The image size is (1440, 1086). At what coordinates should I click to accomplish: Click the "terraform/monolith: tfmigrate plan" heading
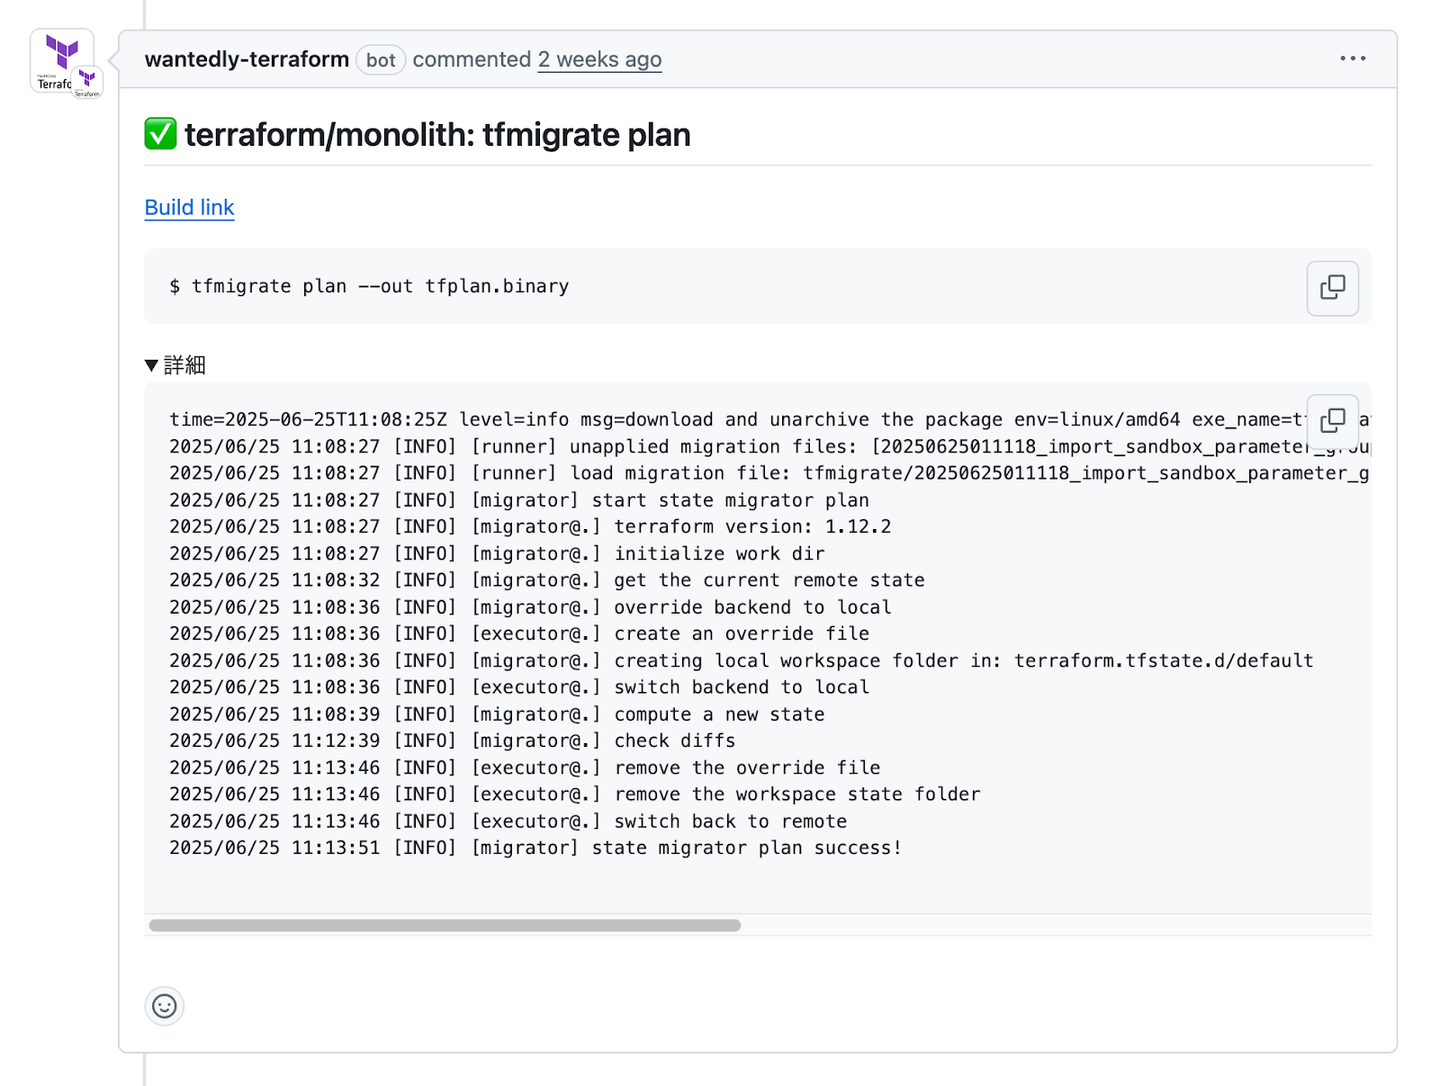point(437,134)
